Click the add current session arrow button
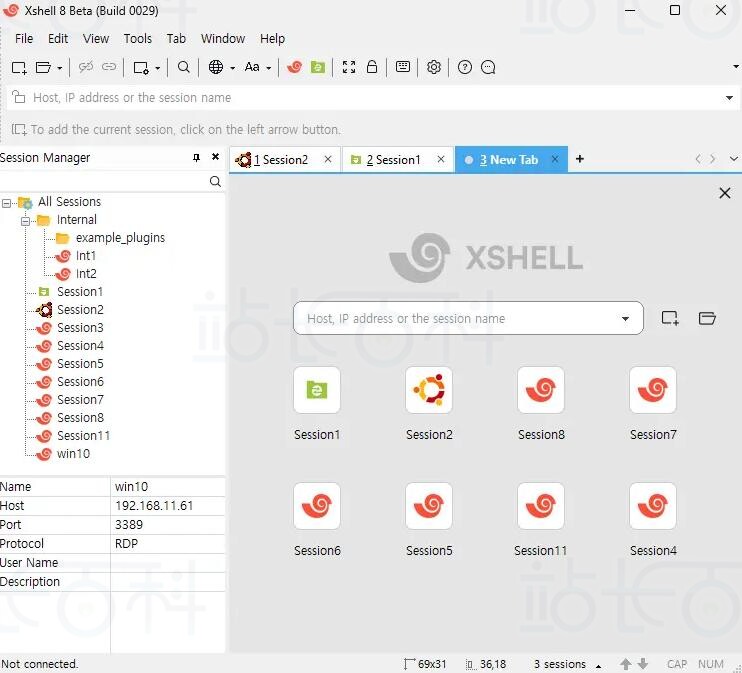 click(x=19, y=129)
